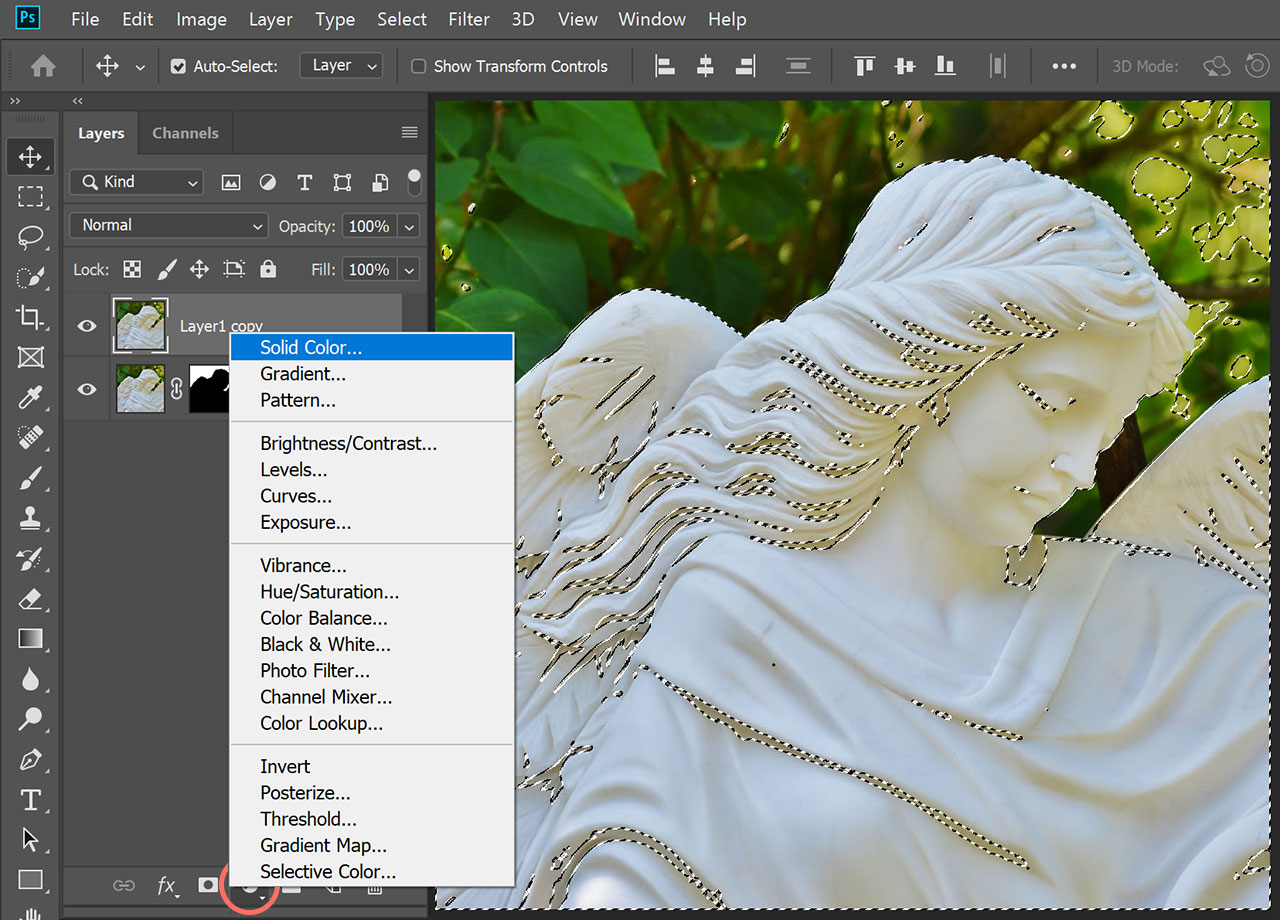The image size is (1280, 920).
Task: Click the mask link icon on lower layer
Action: [176, 389]
